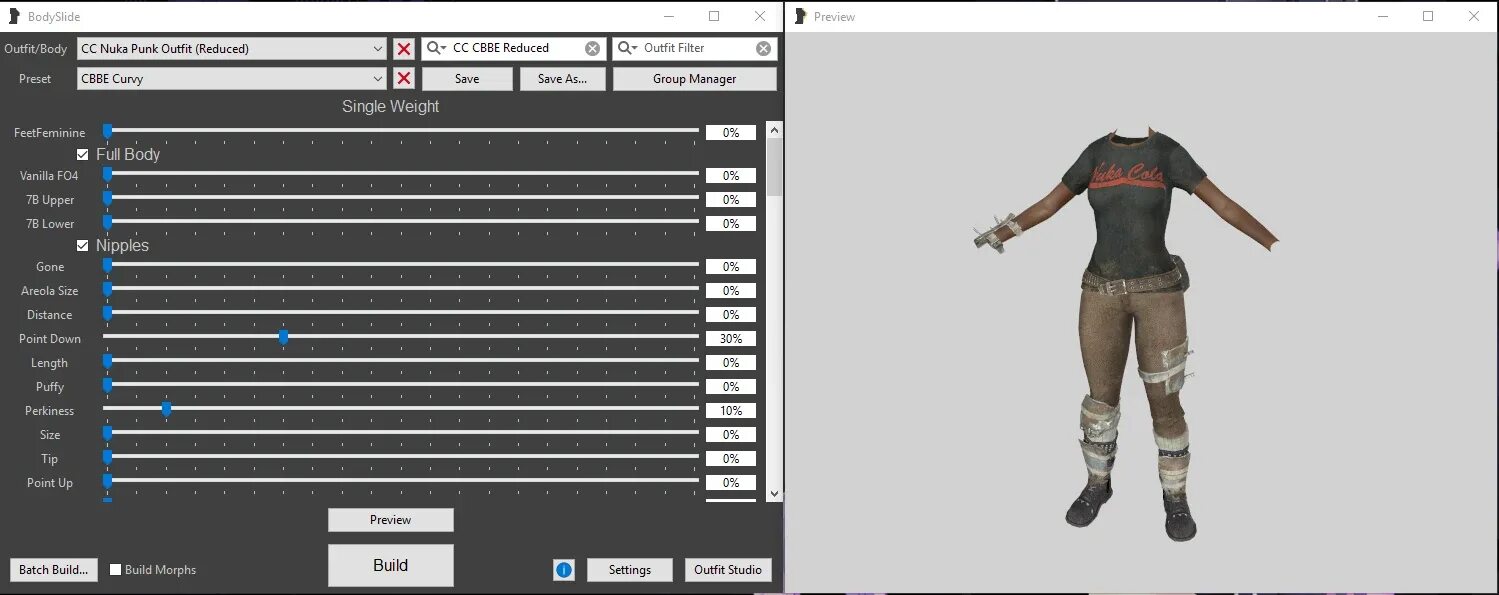This screenshot has height=595, width=1499.
Task: Click into the CC CBBE Reduced filter field
Action: coord(516,48)
